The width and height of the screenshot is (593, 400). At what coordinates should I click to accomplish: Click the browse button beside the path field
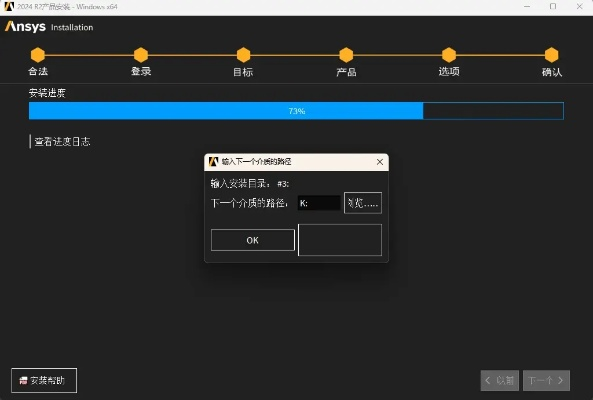[x=363, y=203]
